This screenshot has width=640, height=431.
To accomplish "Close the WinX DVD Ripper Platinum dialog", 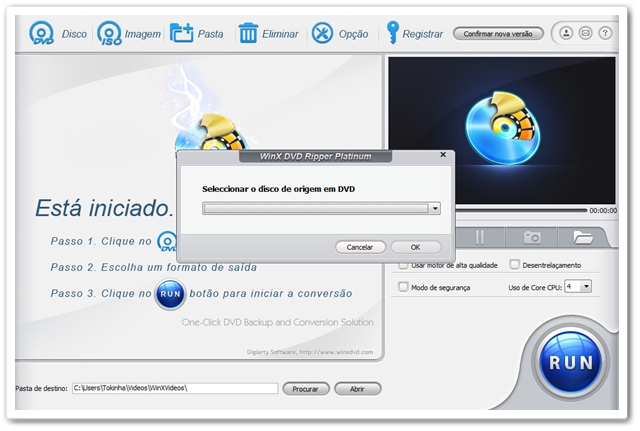I will coord(443,155).
